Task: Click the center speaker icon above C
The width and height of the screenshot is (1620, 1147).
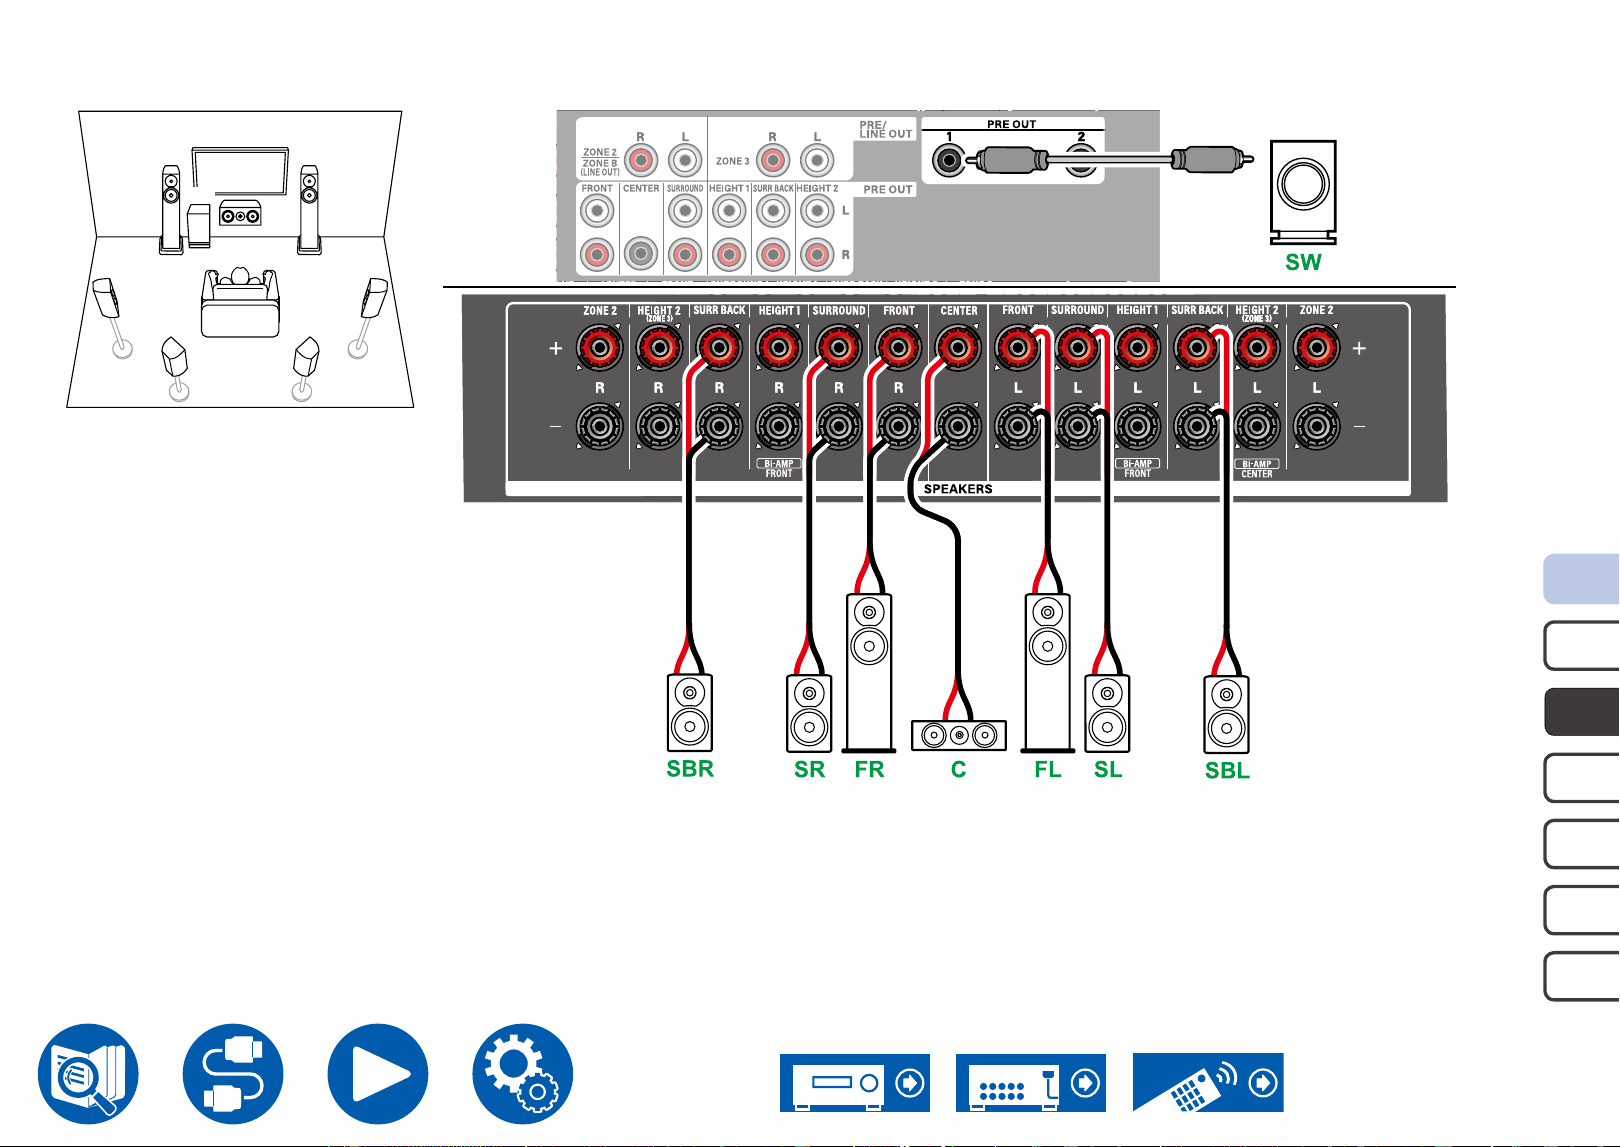Action: [959, 735]
